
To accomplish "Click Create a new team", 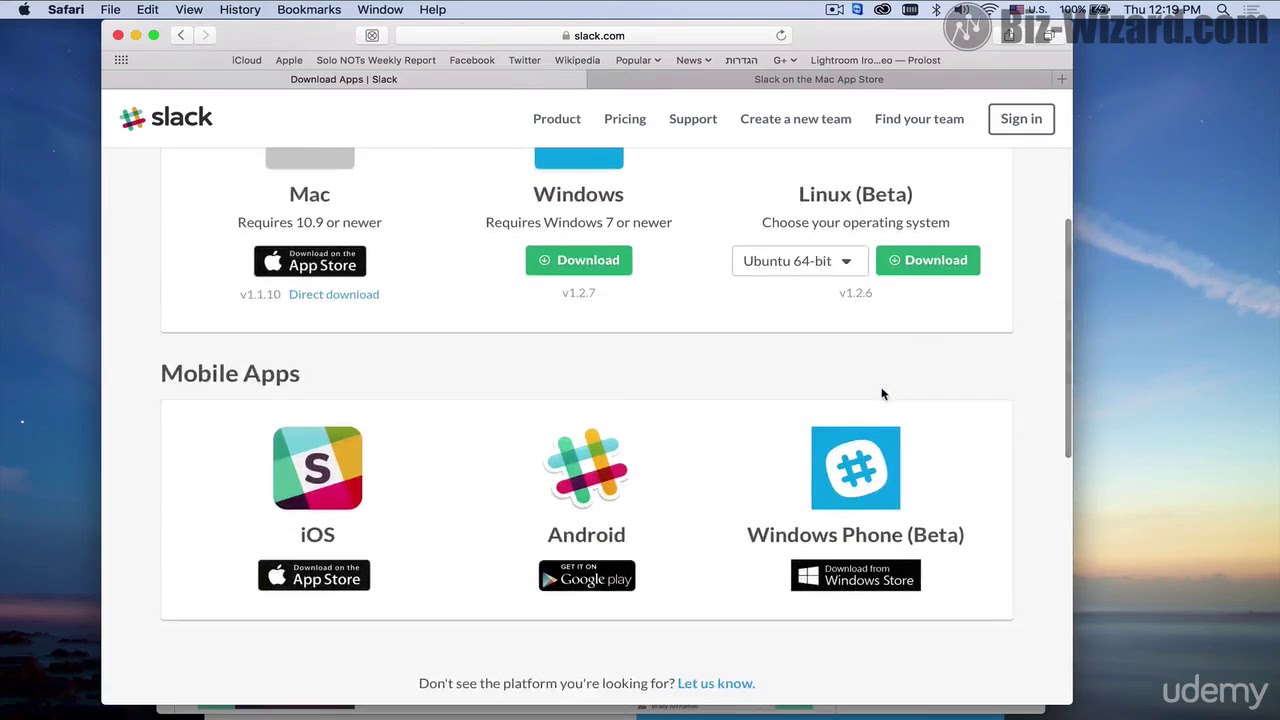I will tap(796, 119).
